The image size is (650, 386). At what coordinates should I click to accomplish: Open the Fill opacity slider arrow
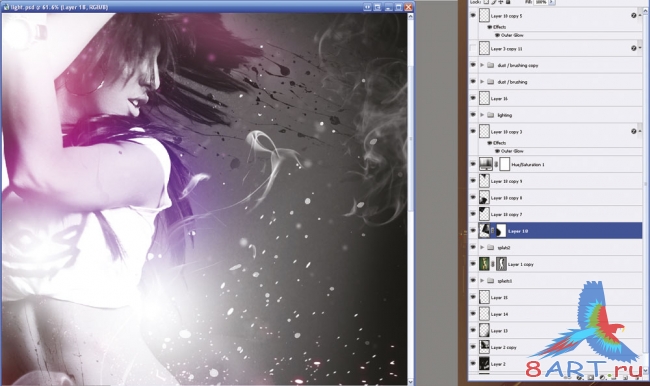pos(552,2)
